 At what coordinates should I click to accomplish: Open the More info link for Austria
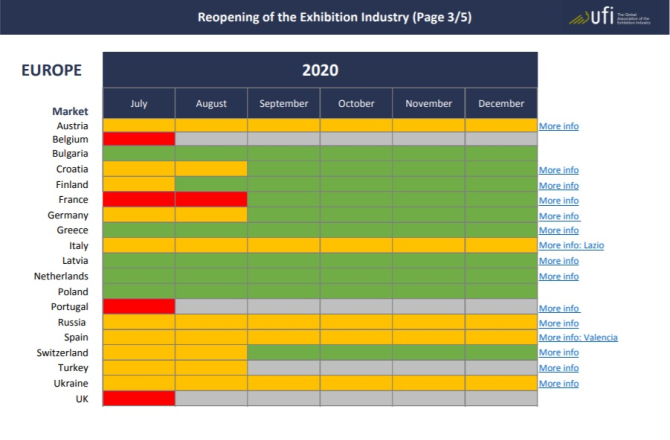[558, 127]
